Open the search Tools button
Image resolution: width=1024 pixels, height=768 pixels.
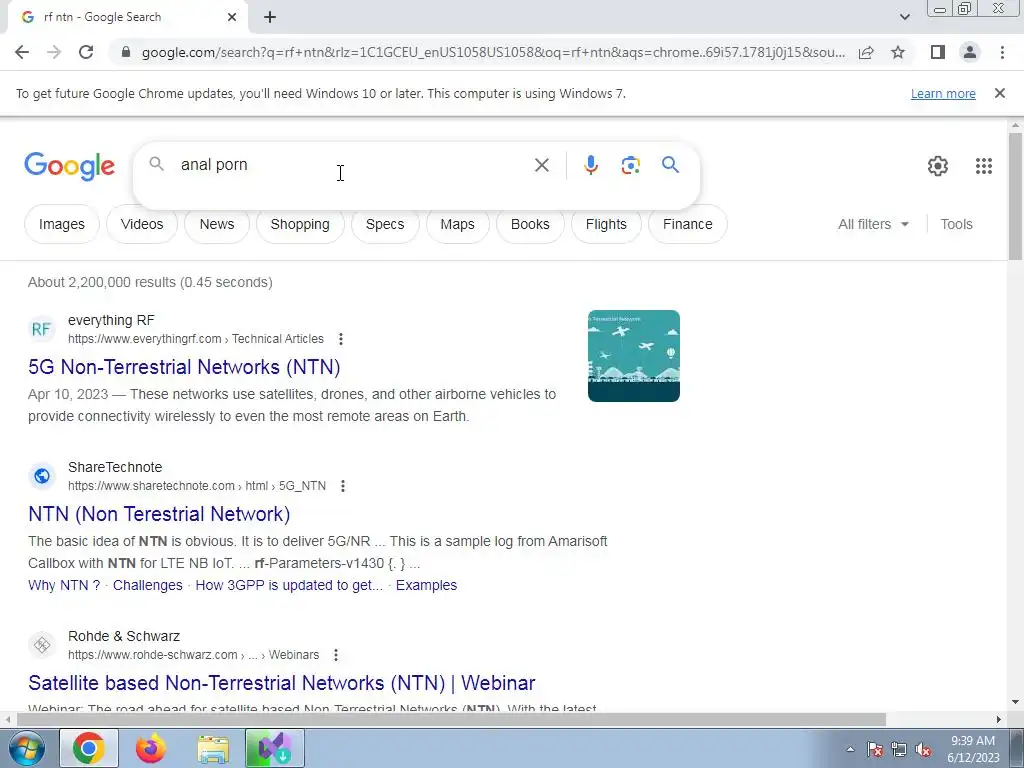[x=956, y=224]
